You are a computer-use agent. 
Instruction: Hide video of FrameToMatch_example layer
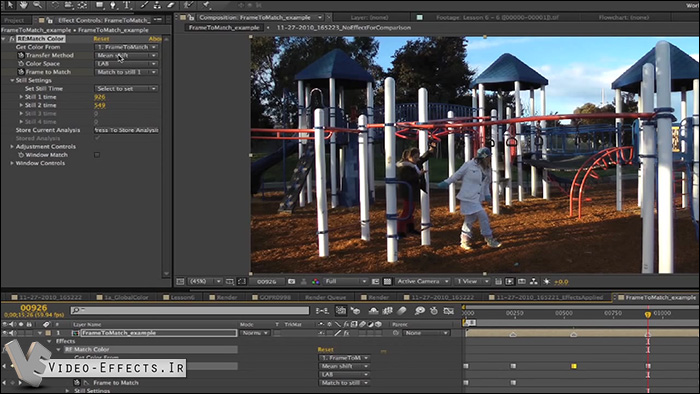(5, 333)
